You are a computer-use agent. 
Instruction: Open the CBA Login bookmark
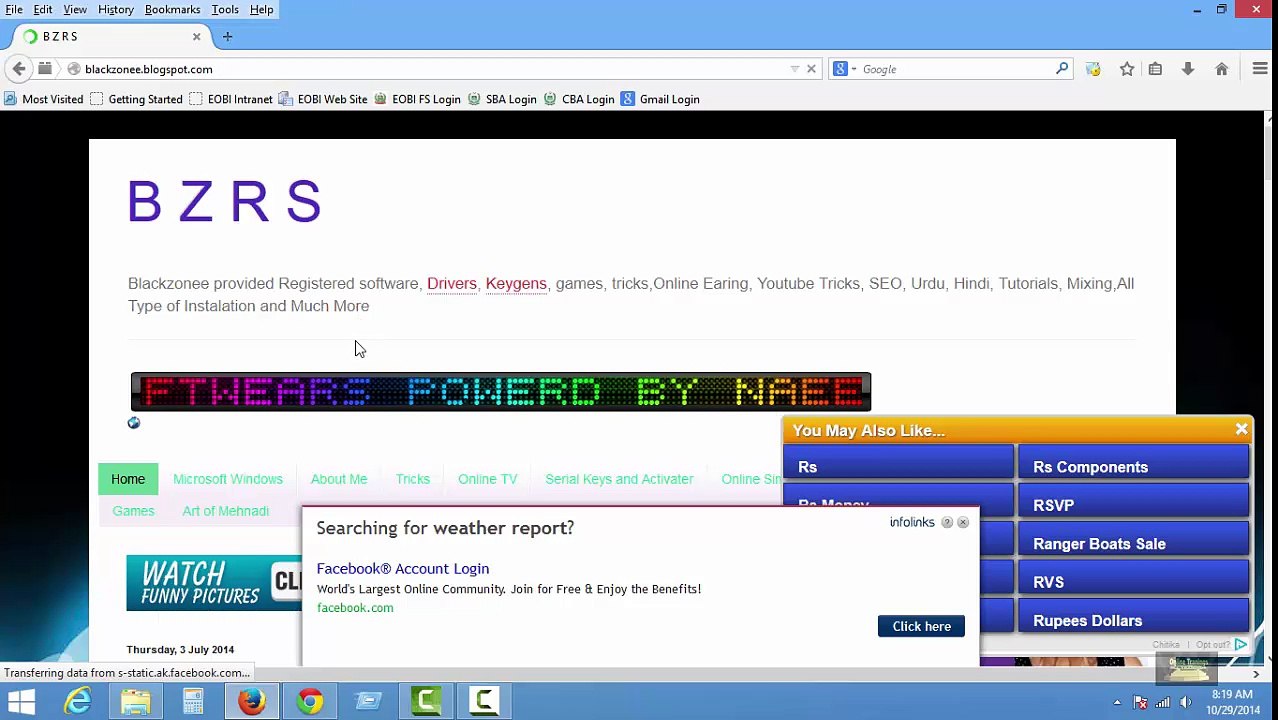[578, 99]
